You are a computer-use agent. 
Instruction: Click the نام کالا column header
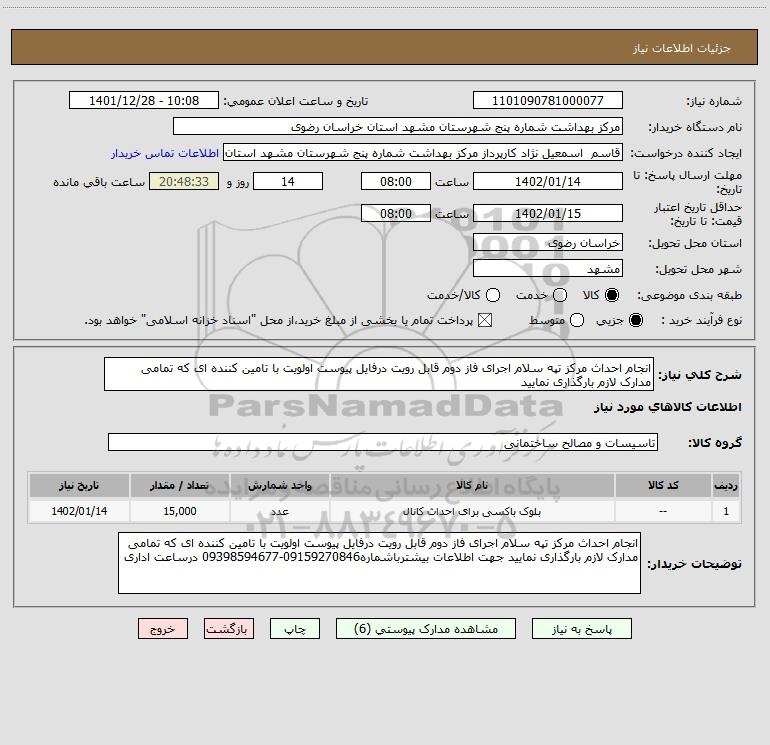point(472,485)
